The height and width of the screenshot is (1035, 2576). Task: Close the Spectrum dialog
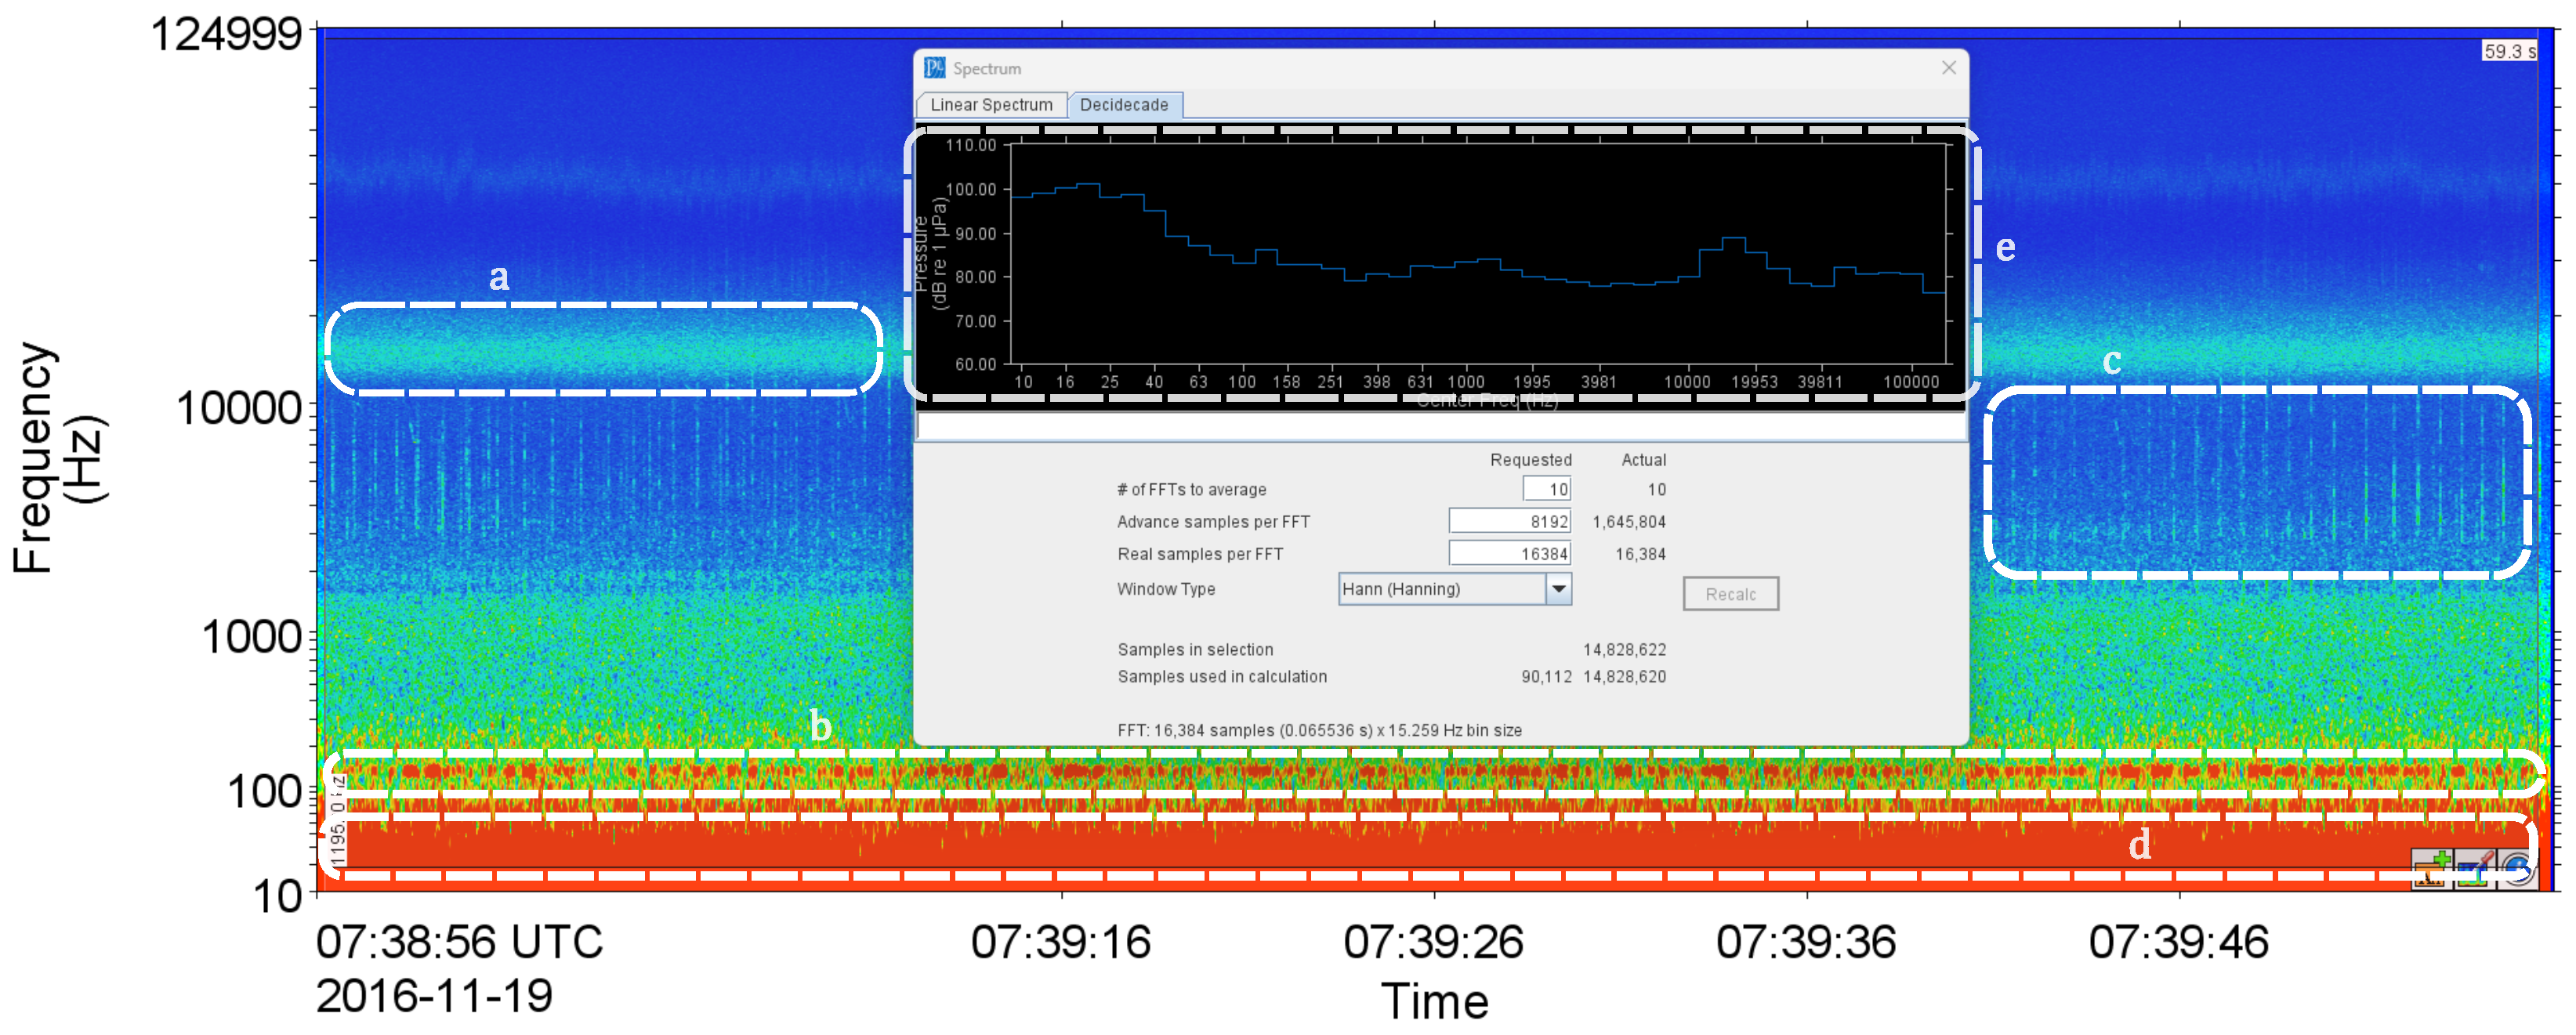point(1949,68)
